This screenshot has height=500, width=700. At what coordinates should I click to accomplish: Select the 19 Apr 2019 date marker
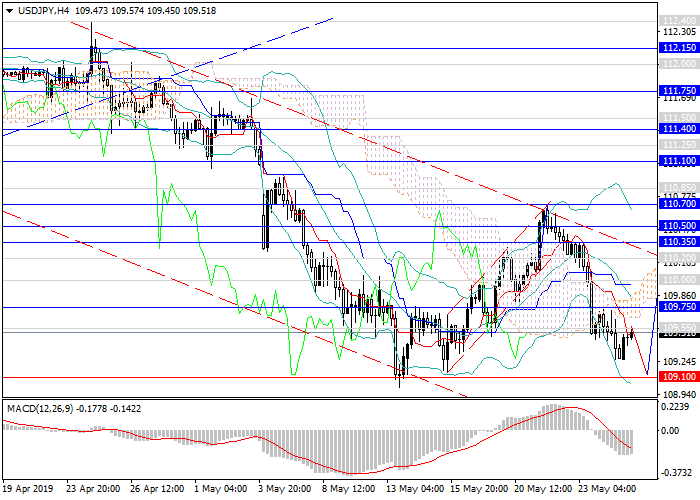28,490
